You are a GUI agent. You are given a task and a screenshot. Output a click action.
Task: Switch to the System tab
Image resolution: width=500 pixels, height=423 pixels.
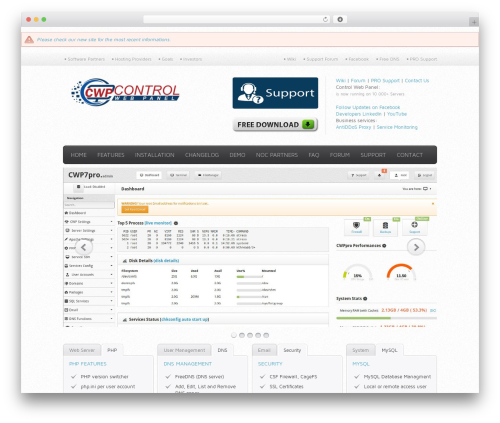tap(361, 350)
